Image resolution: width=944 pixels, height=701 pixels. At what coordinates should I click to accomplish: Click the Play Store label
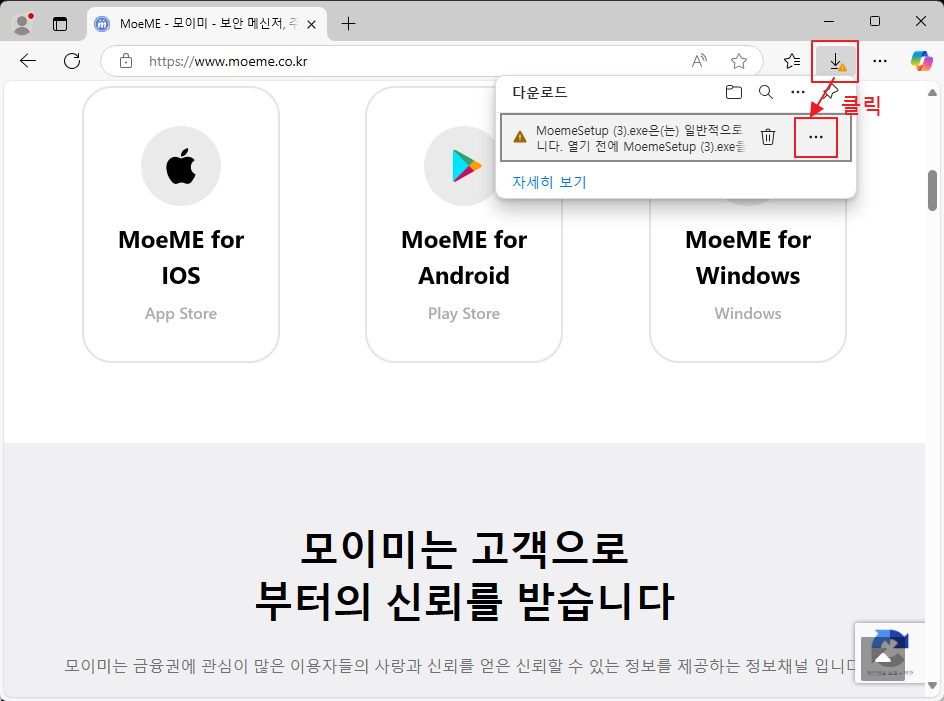pyautogui.click(x=464, y=314)
